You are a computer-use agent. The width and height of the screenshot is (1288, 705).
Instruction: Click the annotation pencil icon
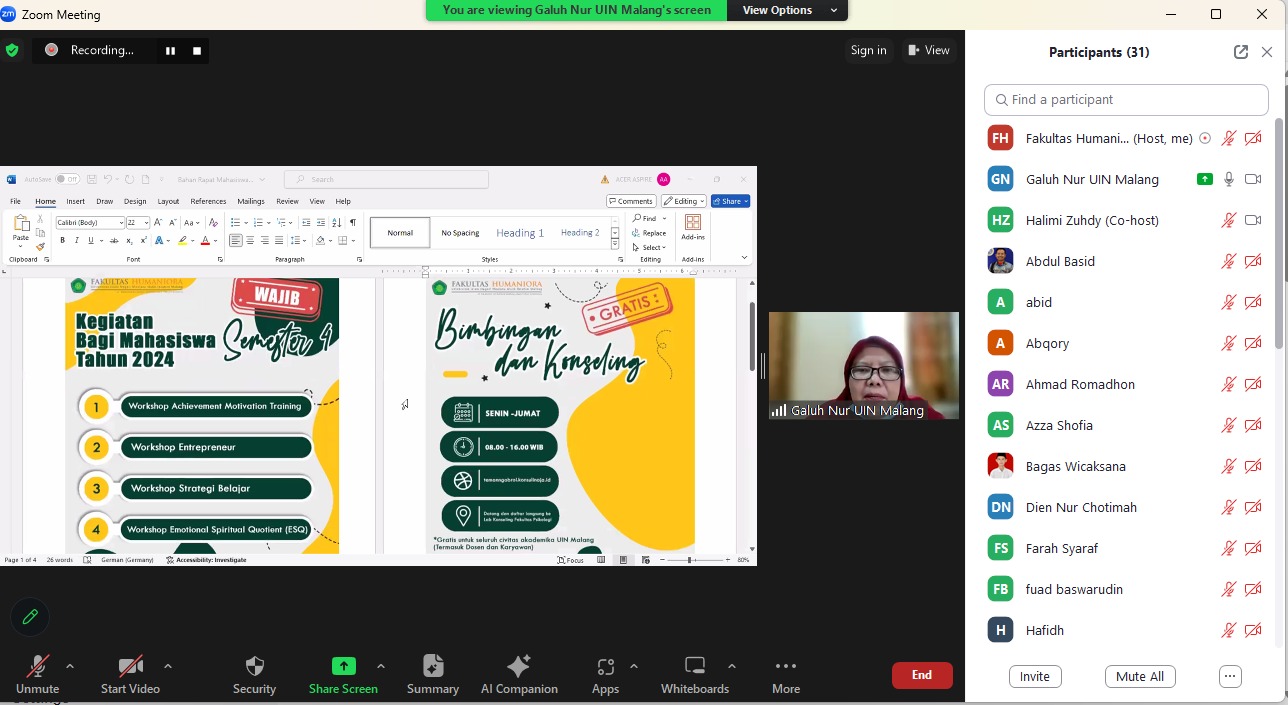point(30,617)
